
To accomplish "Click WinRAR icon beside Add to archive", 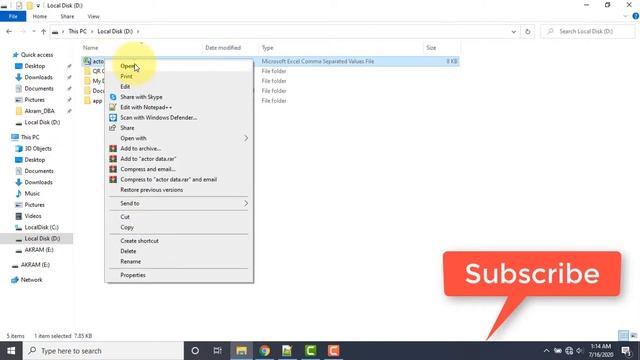I will (x=113, y=148).
